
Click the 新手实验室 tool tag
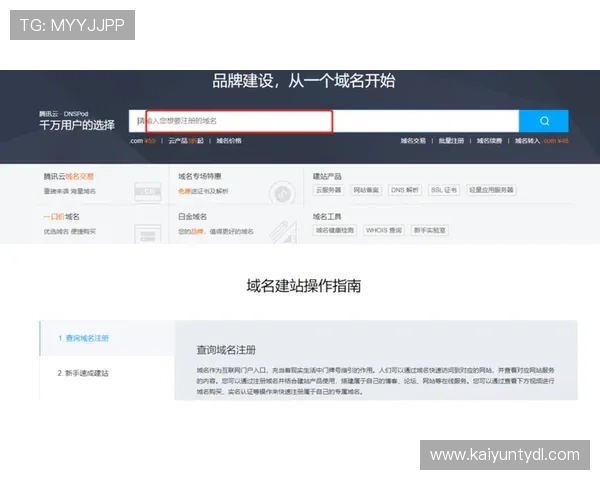[430, 230]
